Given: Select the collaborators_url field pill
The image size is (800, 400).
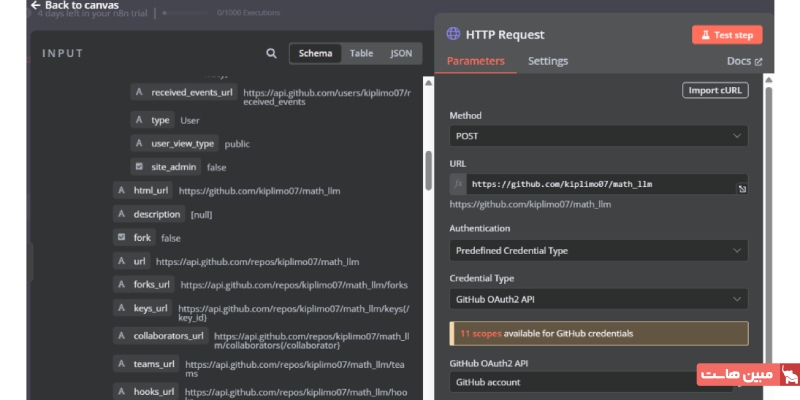Looking at the screenshot, I should tap(161, 336).
